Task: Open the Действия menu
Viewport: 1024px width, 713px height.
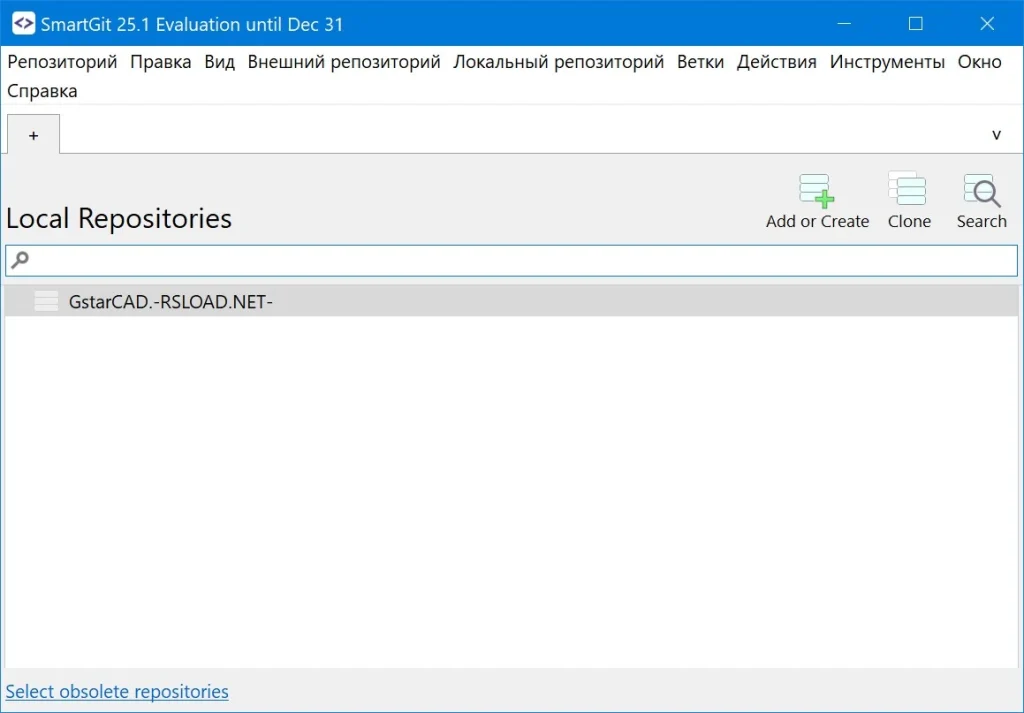Action: pyautogui.click(x=776, y=62)
